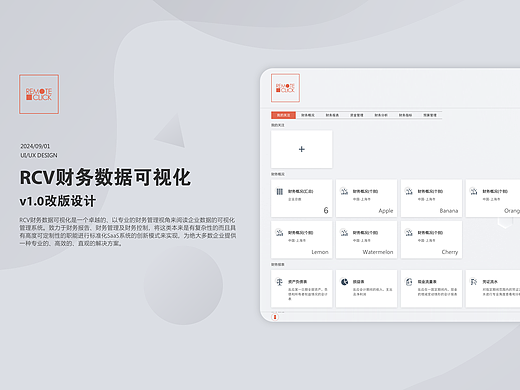Click the voucher icon for 凭证流水
Viewport: 520px width, 390px height.
[474, 282]
